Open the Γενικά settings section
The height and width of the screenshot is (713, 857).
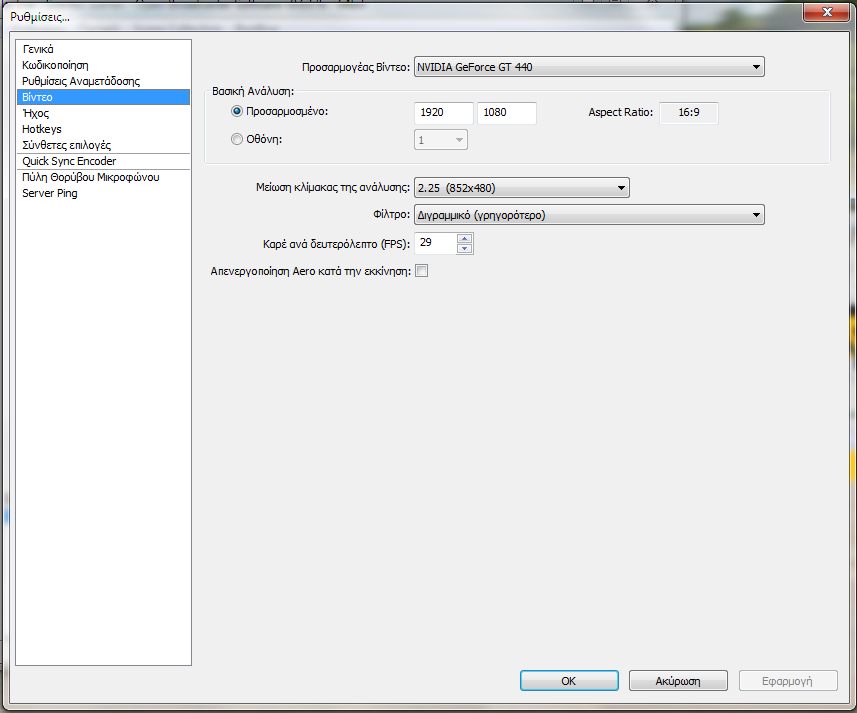pos(103,49)
